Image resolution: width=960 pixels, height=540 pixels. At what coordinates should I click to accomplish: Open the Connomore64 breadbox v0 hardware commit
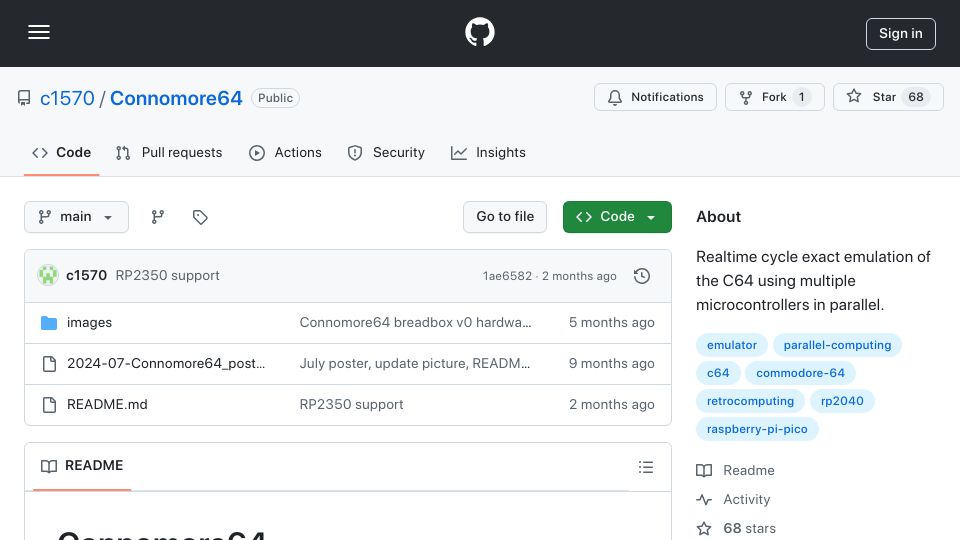[x=415, y=323]
